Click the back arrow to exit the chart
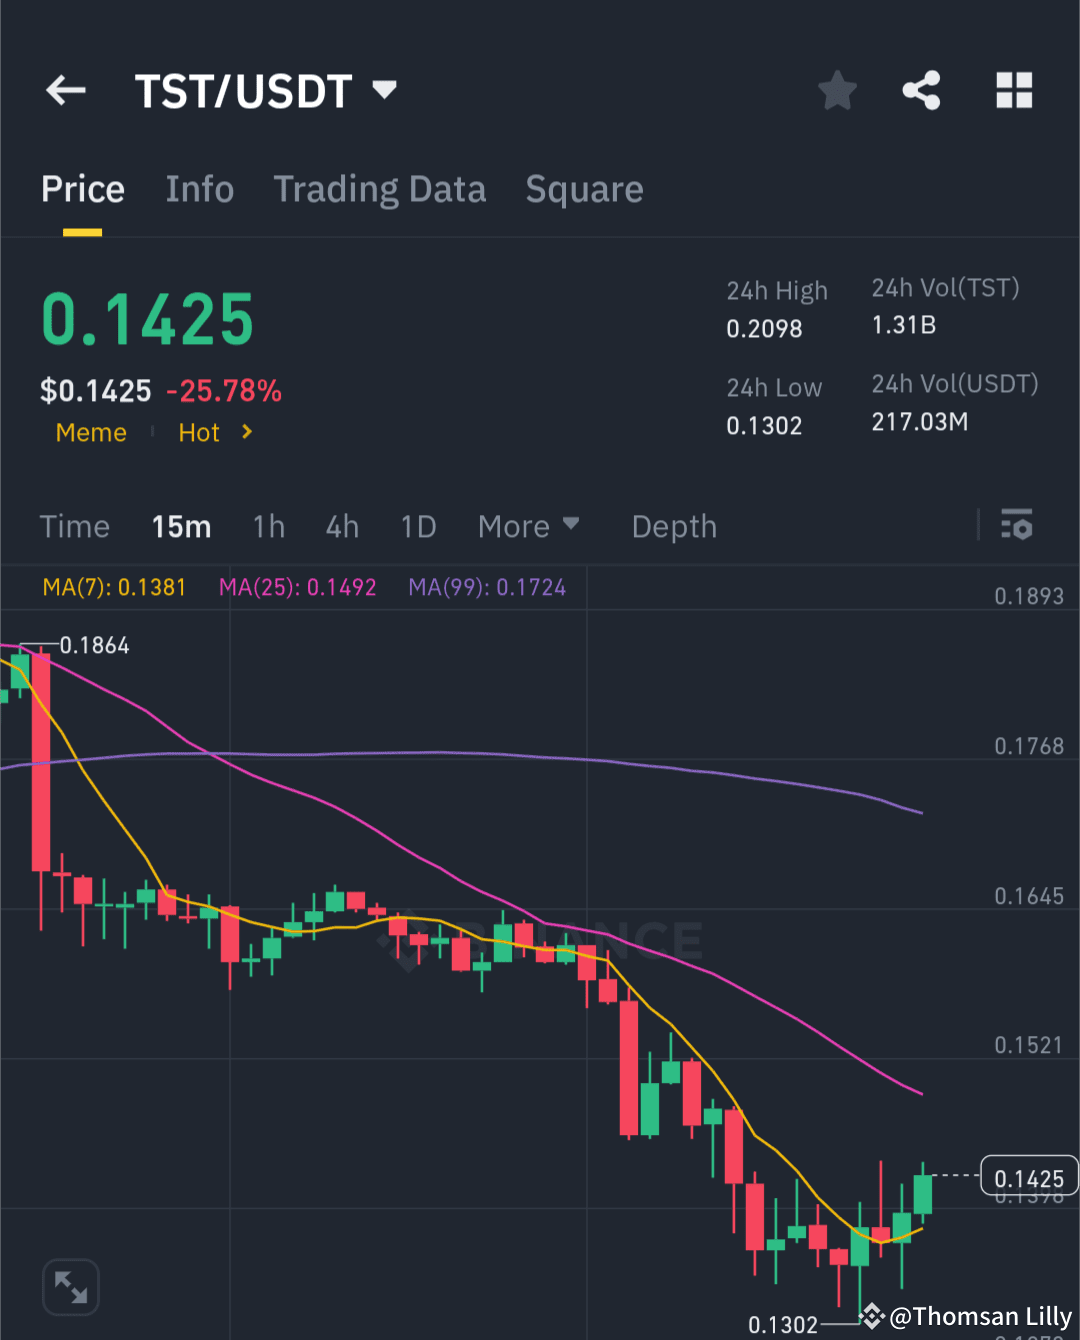 (65, 90)
